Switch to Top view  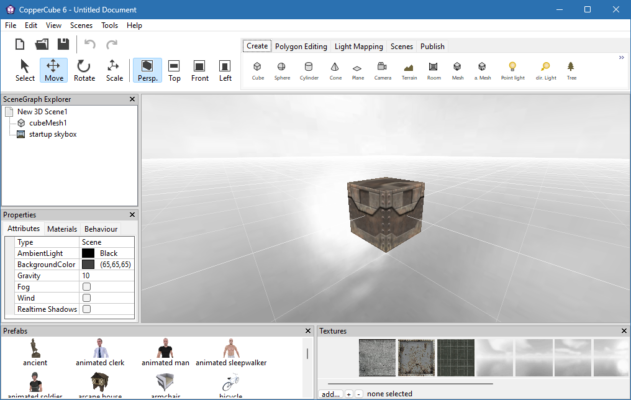(x=174, y=70)
